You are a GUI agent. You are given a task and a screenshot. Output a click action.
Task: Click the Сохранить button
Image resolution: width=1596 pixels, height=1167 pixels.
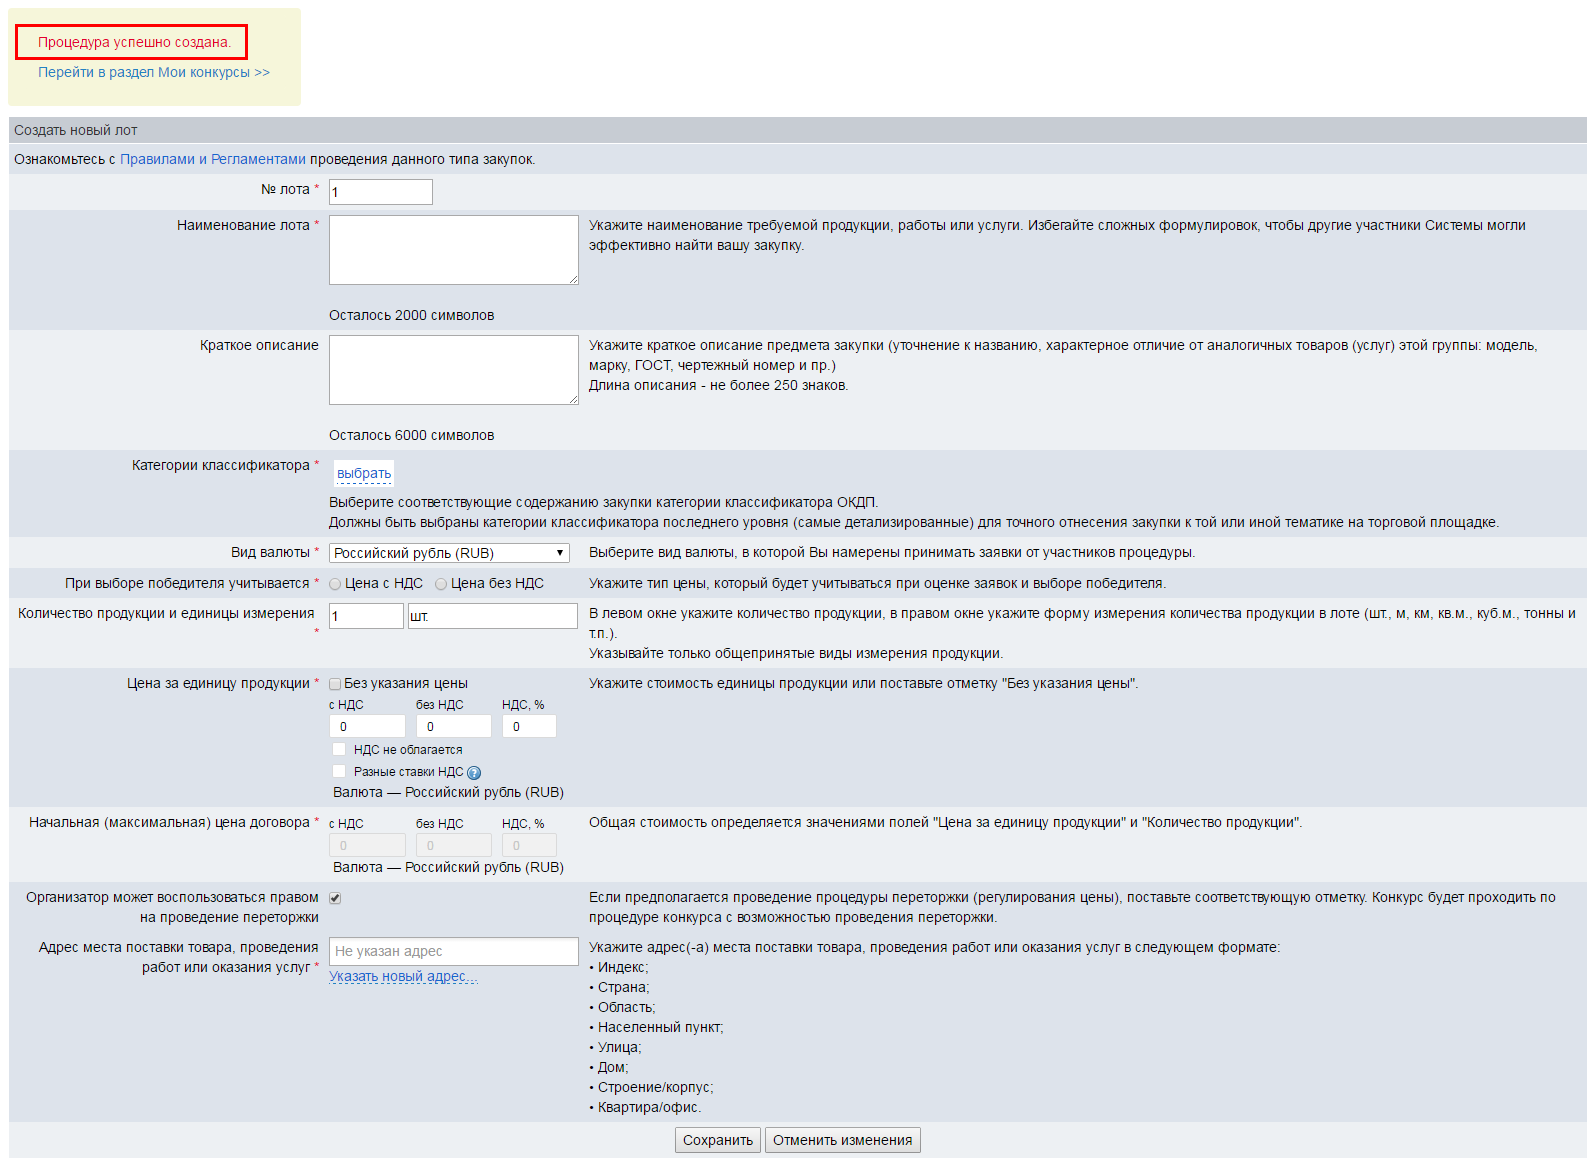tap(718, 1140)
